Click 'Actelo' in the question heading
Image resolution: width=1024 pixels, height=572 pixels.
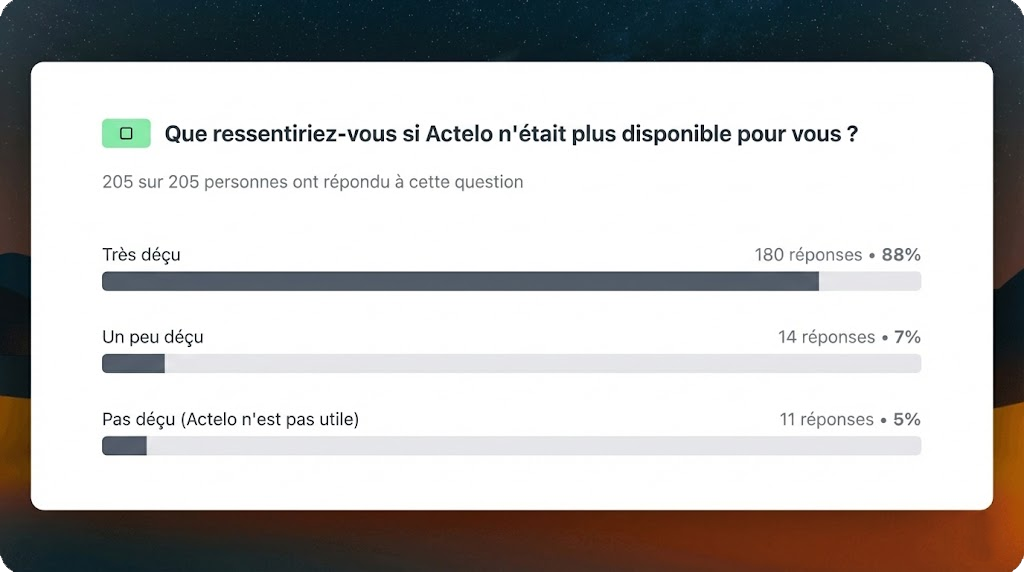tap(458, 134)
